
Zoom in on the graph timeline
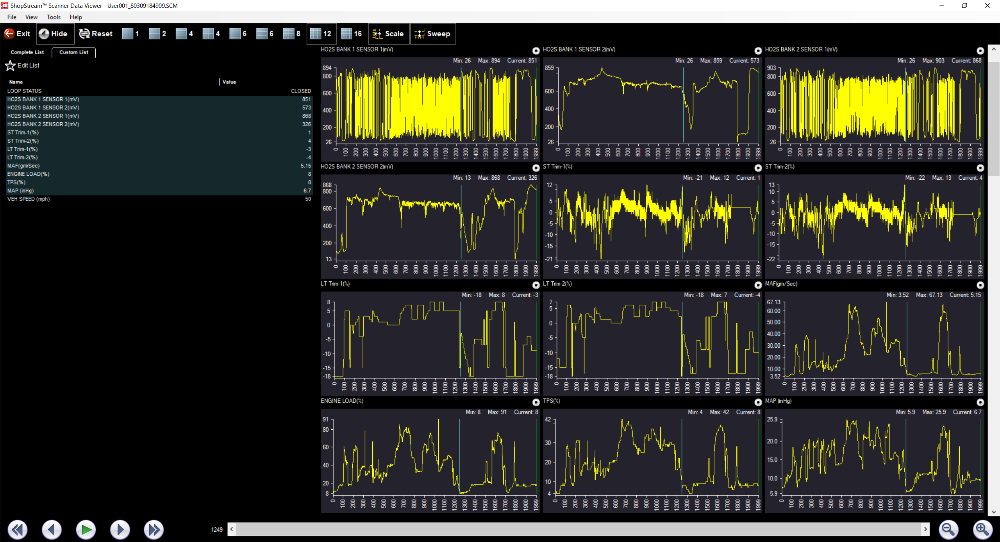(981, 528)
